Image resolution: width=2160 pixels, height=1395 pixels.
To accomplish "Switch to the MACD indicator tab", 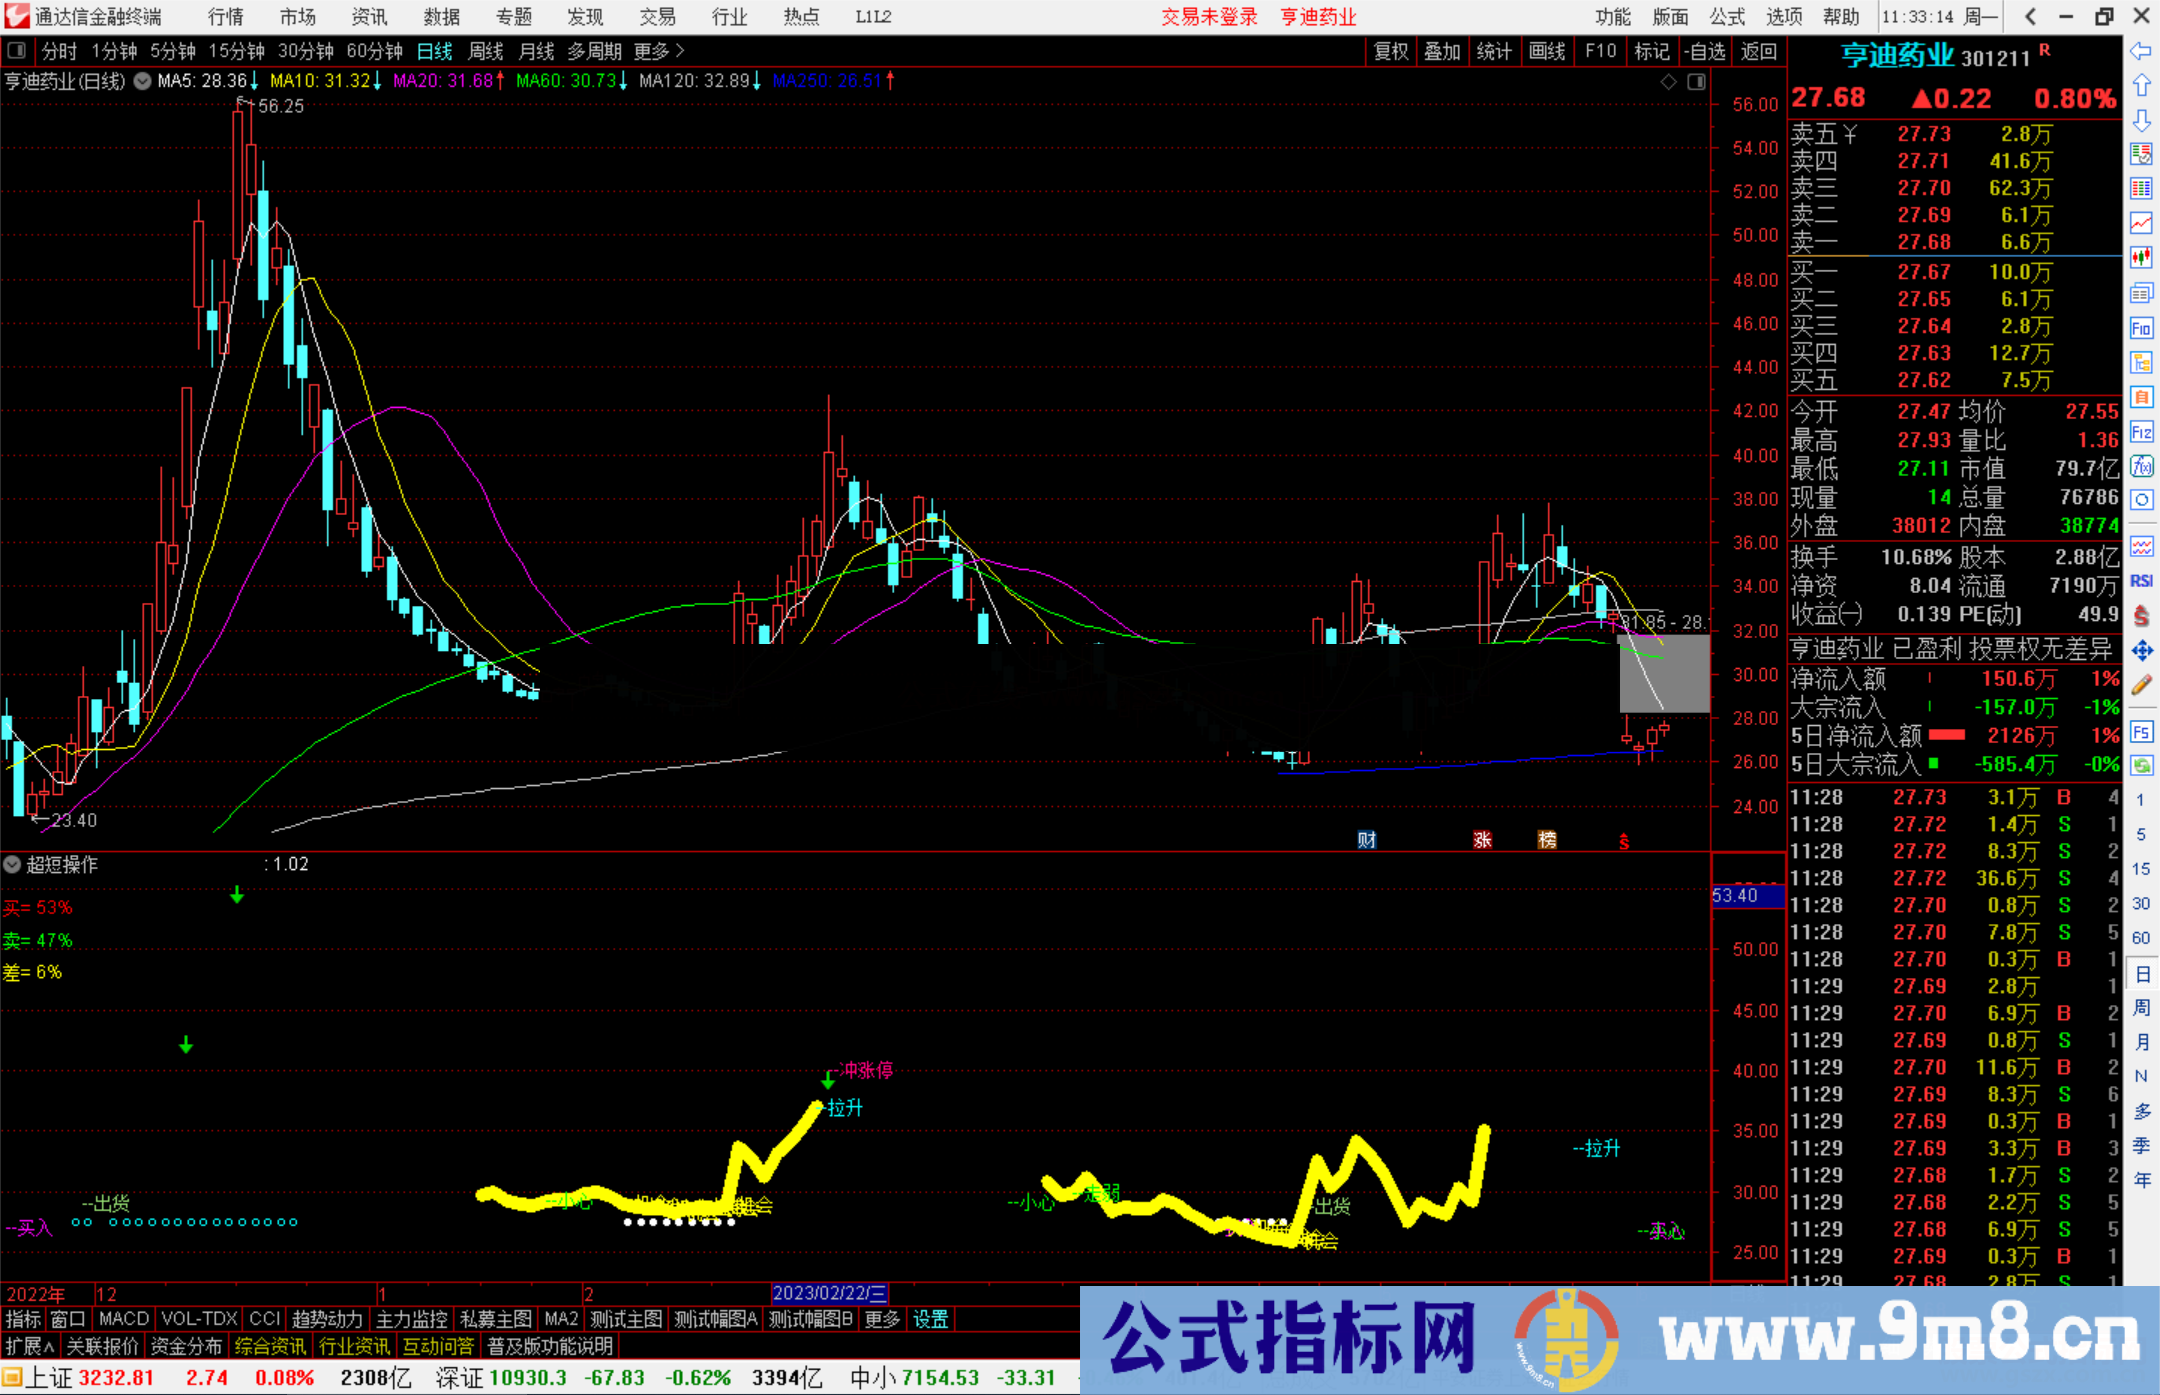I will 122,1319.
